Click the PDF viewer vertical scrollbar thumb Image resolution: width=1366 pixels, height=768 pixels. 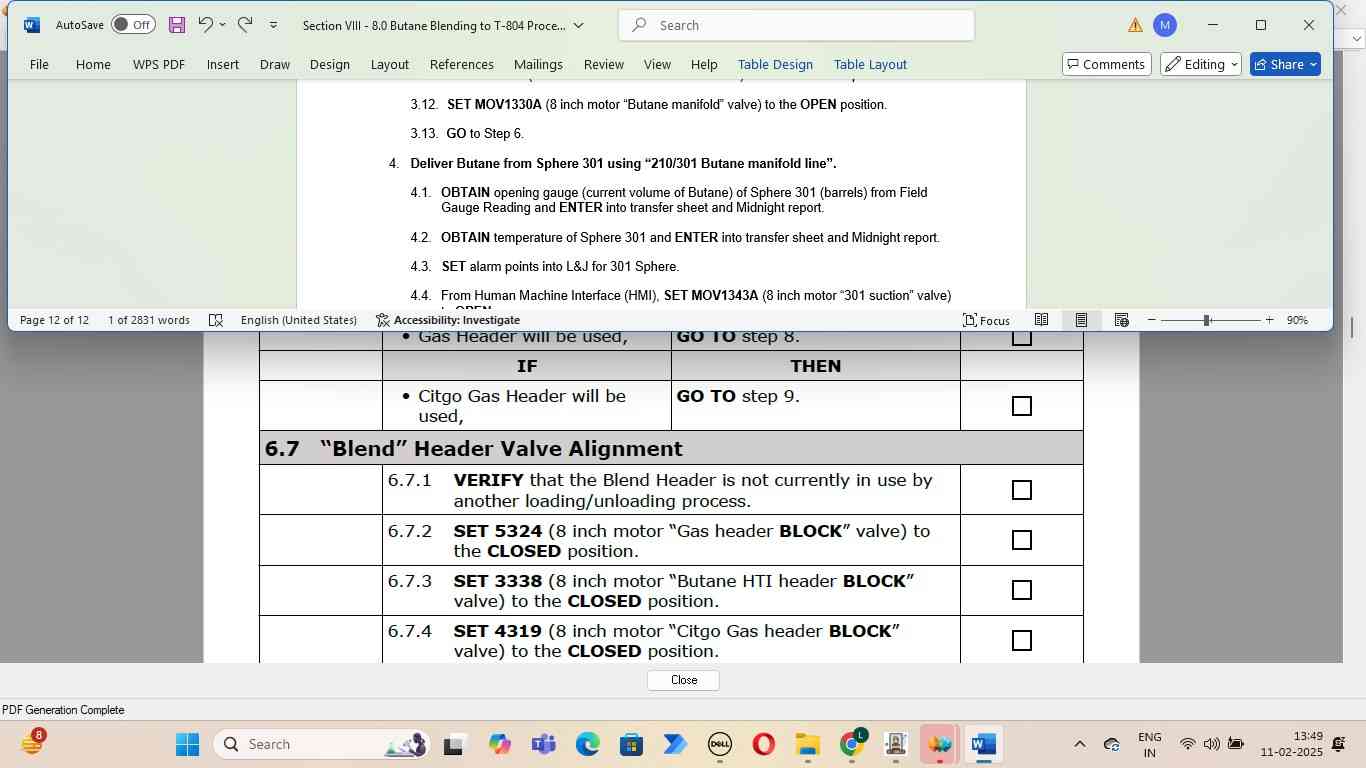pyautogui.click(x=1351, y=327)
